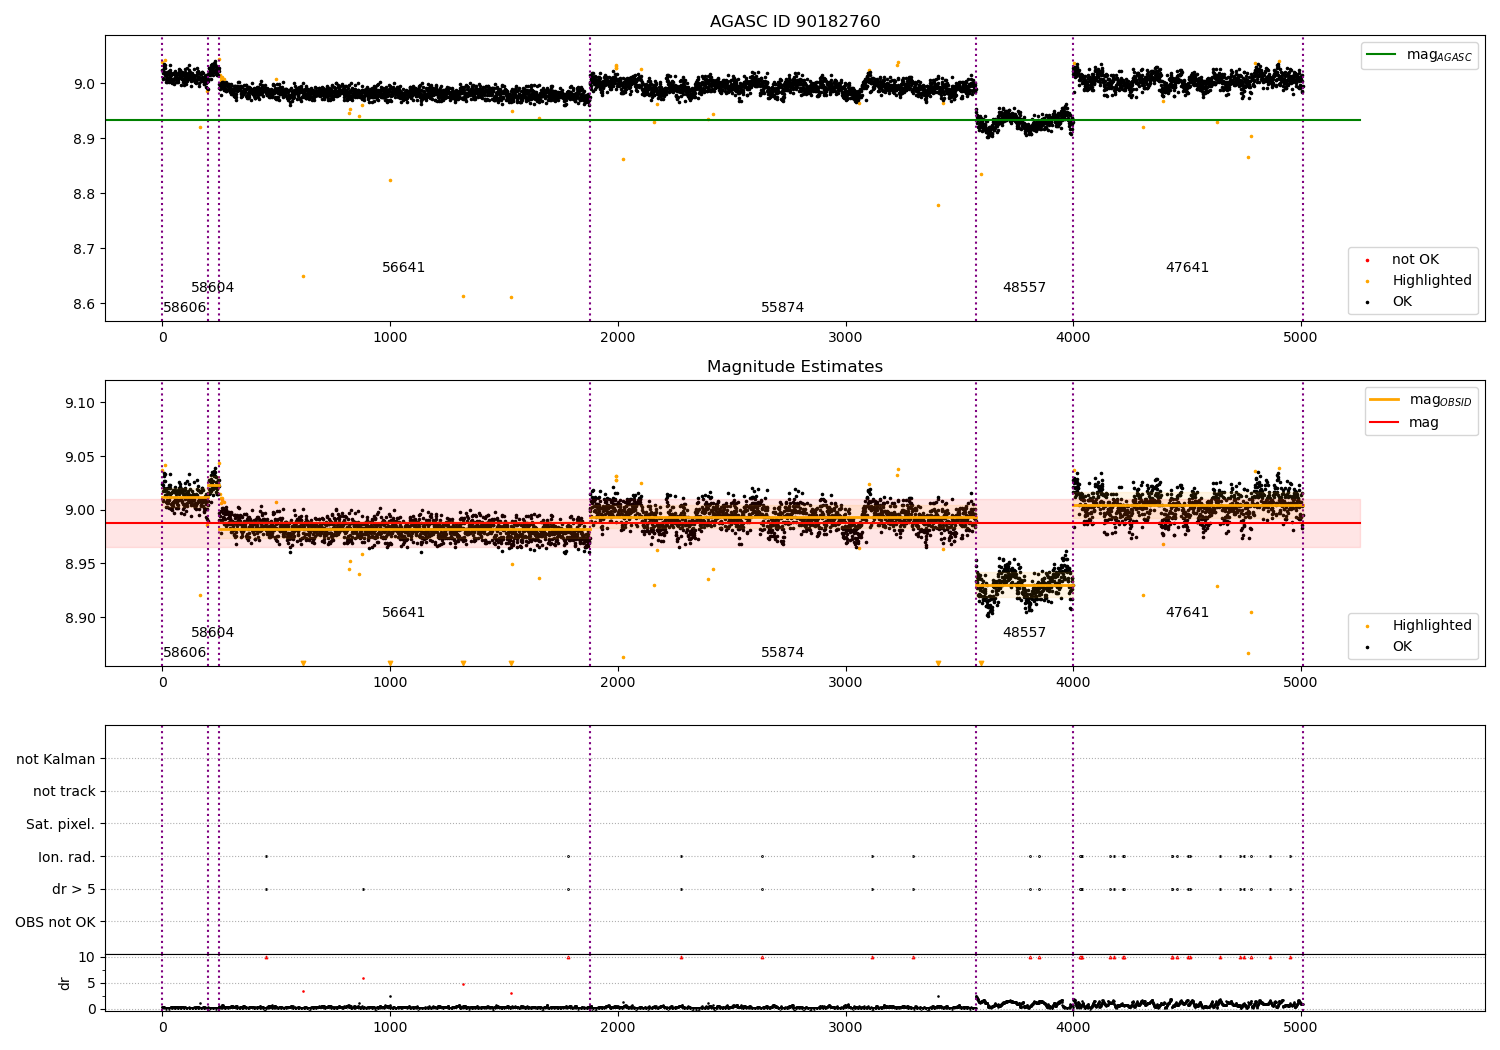The width and height of the screenshot is (1500, 1050).
Task: Click obsid label 58606 in top plot
Action: [x=184, y=308]
